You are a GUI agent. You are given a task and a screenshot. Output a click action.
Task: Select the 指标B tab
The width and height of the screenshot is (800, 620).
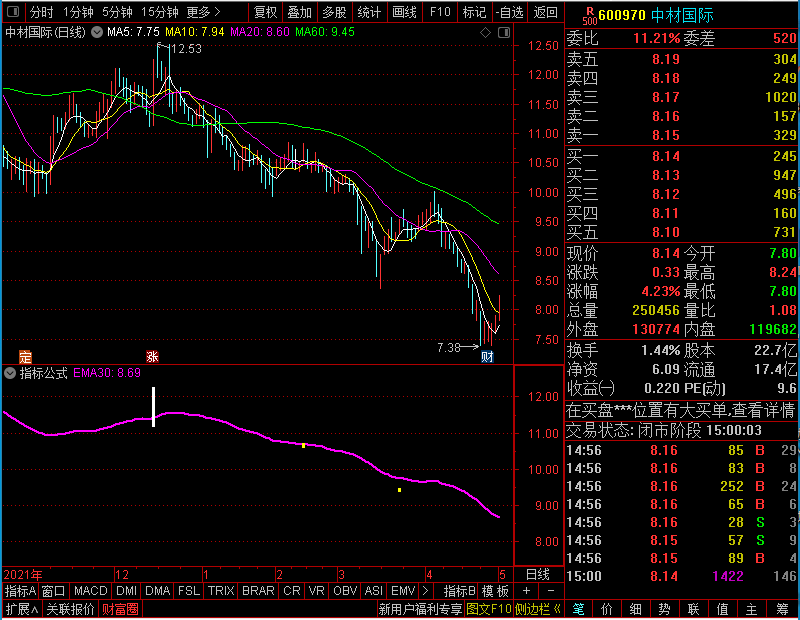point(459,591)
